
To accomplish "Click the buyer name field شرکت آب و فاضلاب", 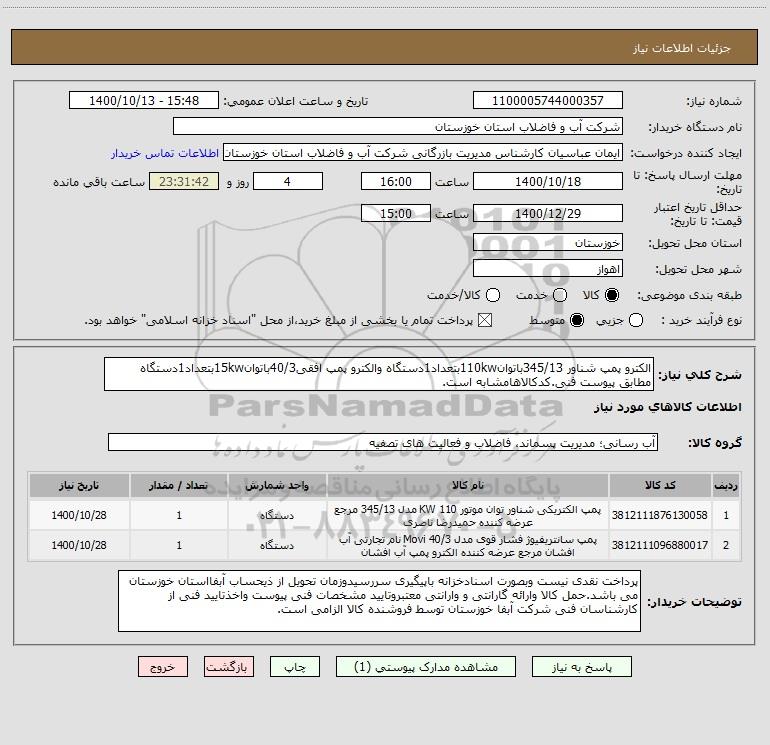I will pos(398,127).
